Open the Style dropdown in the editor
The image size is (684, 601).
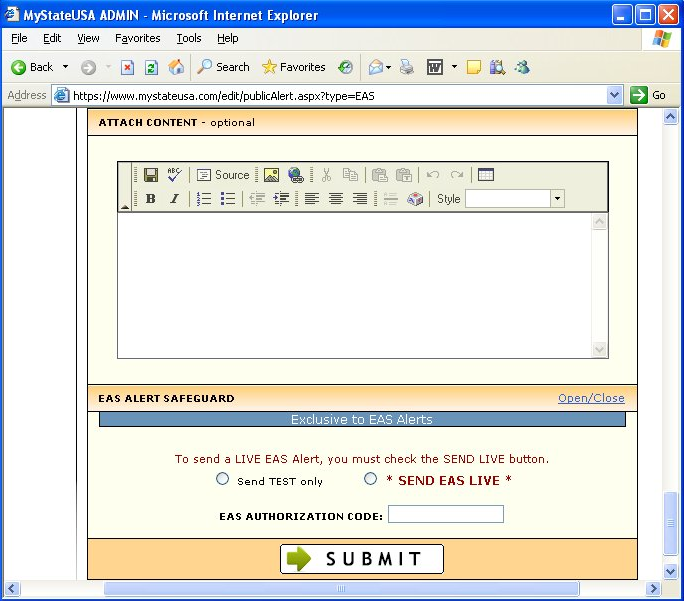557,199
